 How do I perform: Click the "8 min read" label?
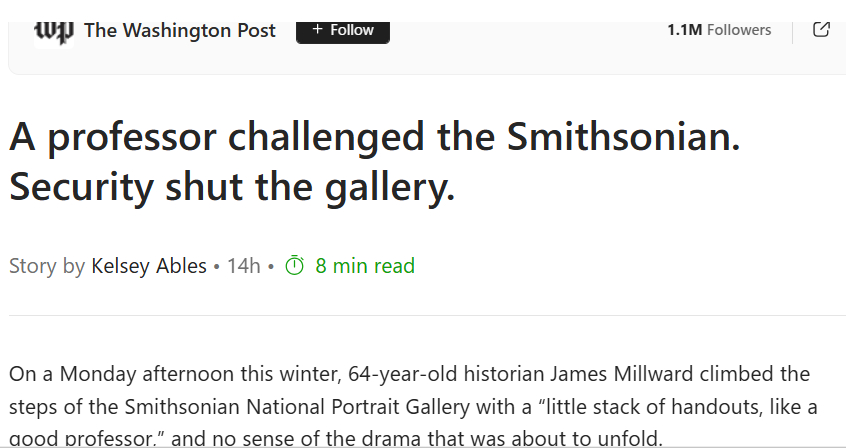(x=365, y=266)
